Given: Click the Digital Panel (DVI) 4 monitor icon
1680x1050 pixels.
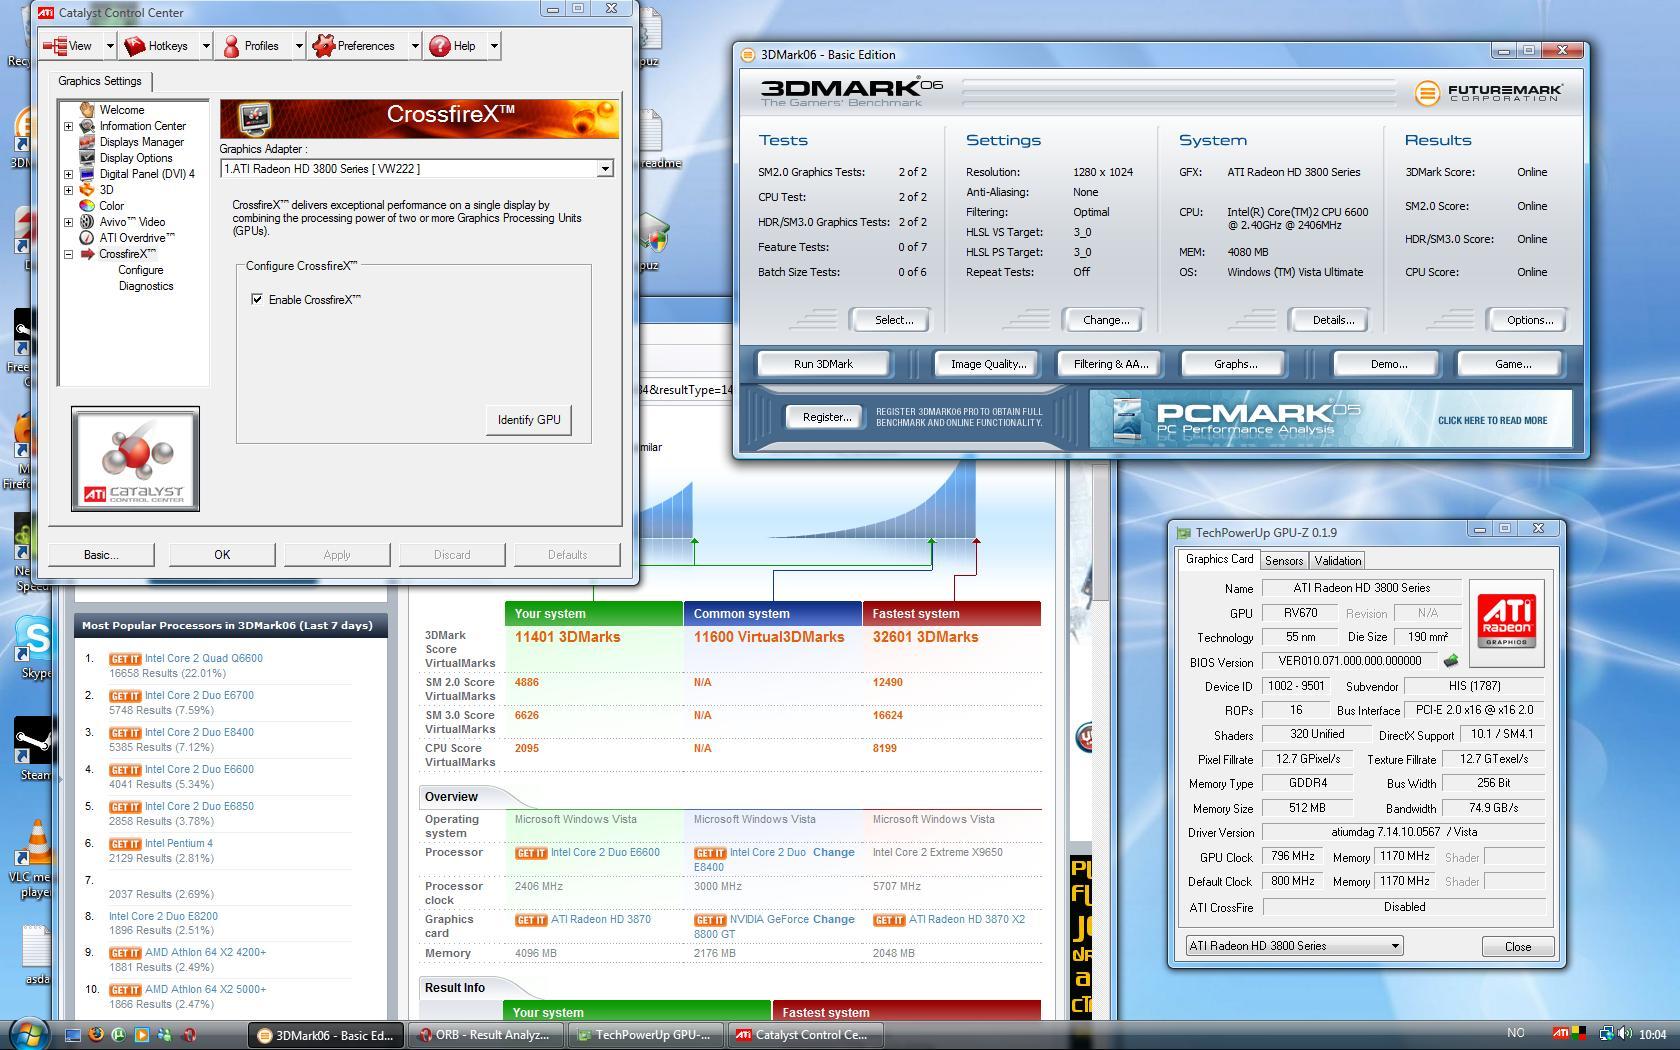Looking at the screenshot, I should (87, 174).
